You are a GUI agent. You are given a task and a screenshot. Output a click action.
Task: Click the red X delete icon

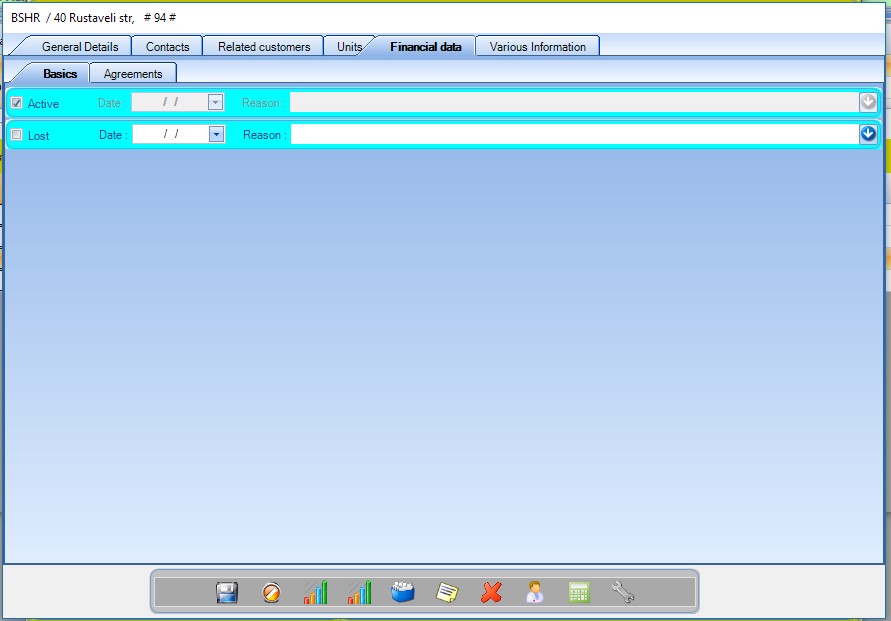(x=491, y=593)
